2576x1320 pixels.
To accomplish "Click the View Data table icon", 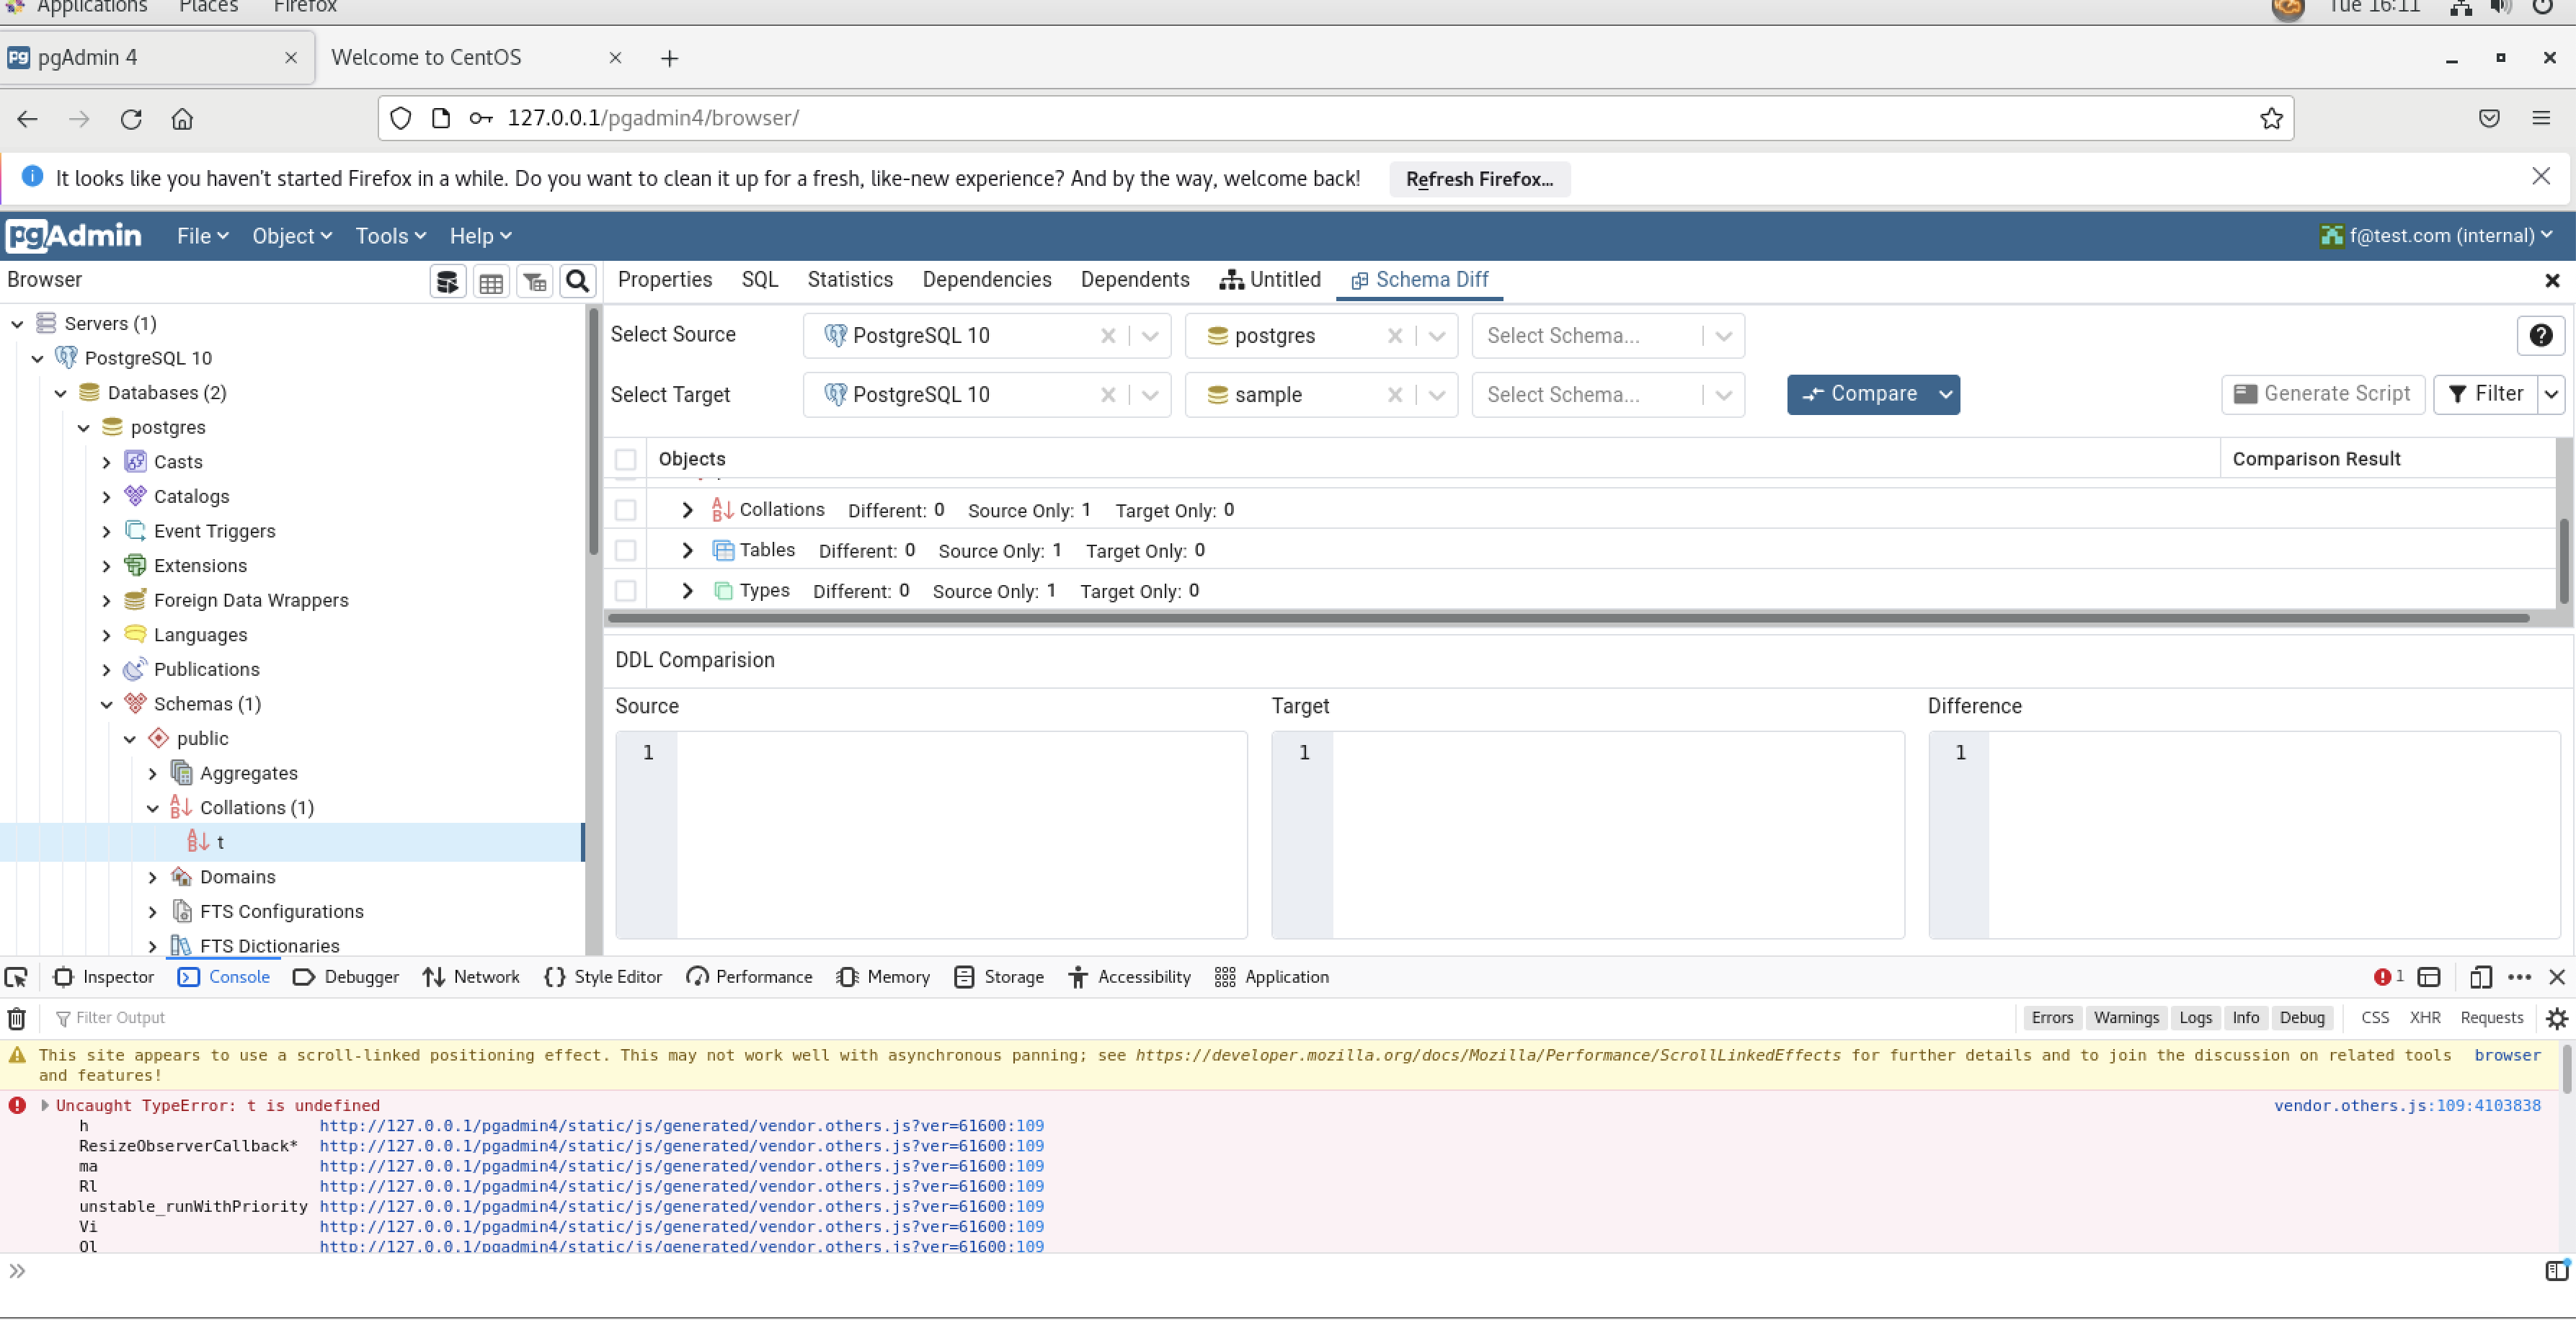I will (491, 282).
